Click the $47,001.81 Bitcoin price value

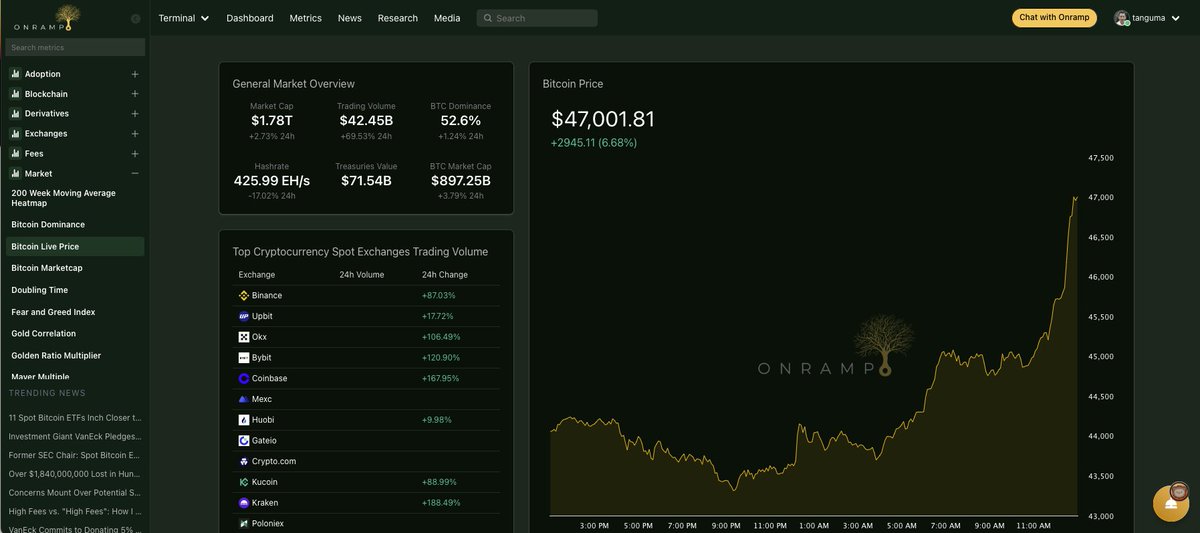[x=603, y=119]
